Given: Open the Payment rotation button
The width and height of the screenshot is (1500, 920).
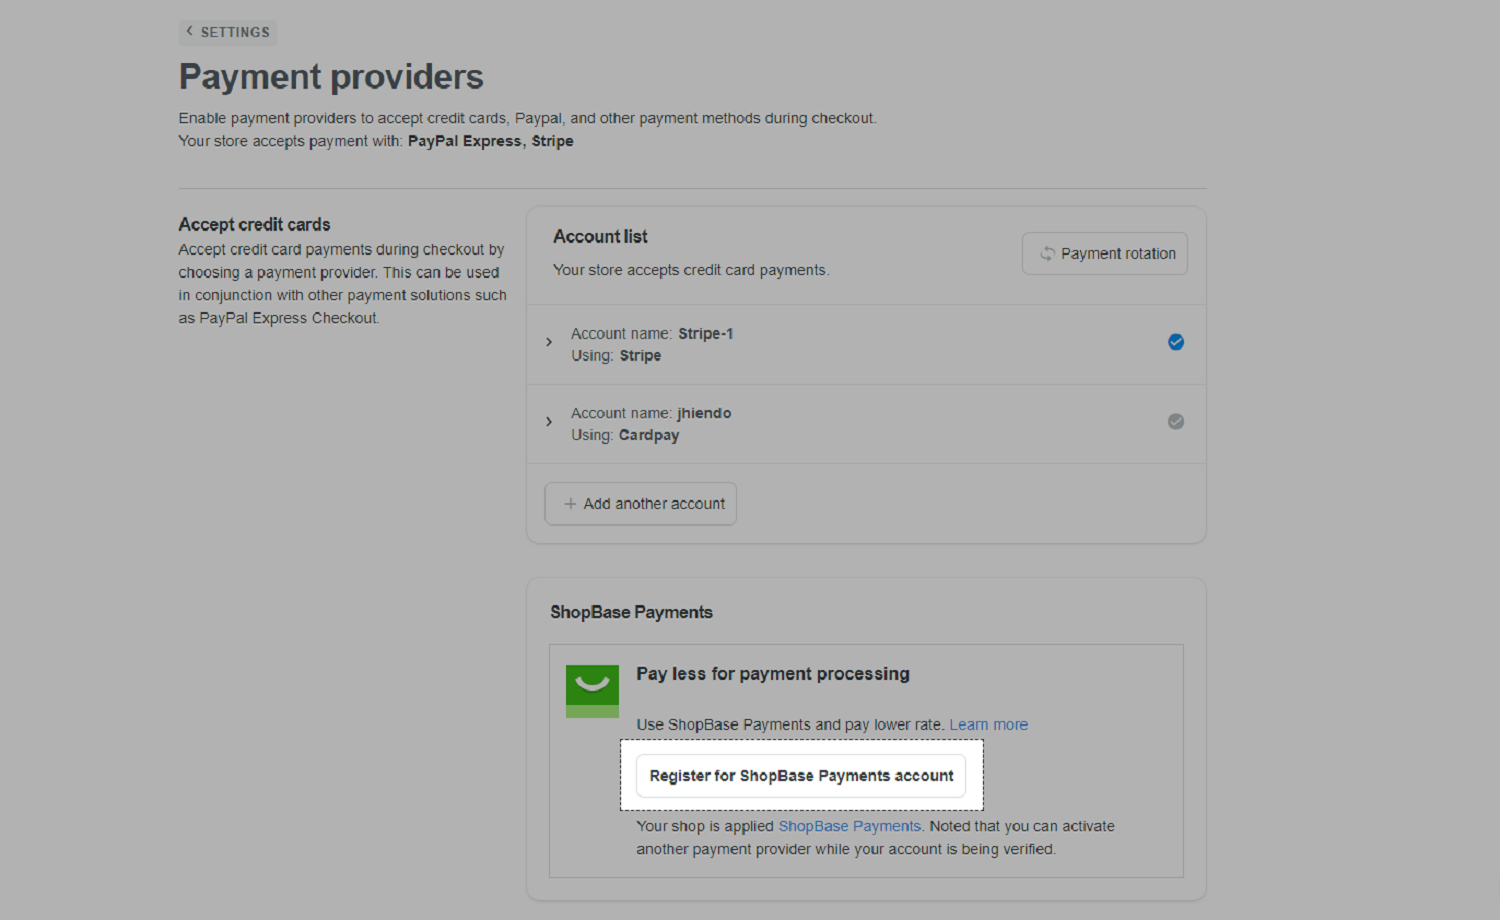Looking at the screenshot, I should tap(1104, 254).
